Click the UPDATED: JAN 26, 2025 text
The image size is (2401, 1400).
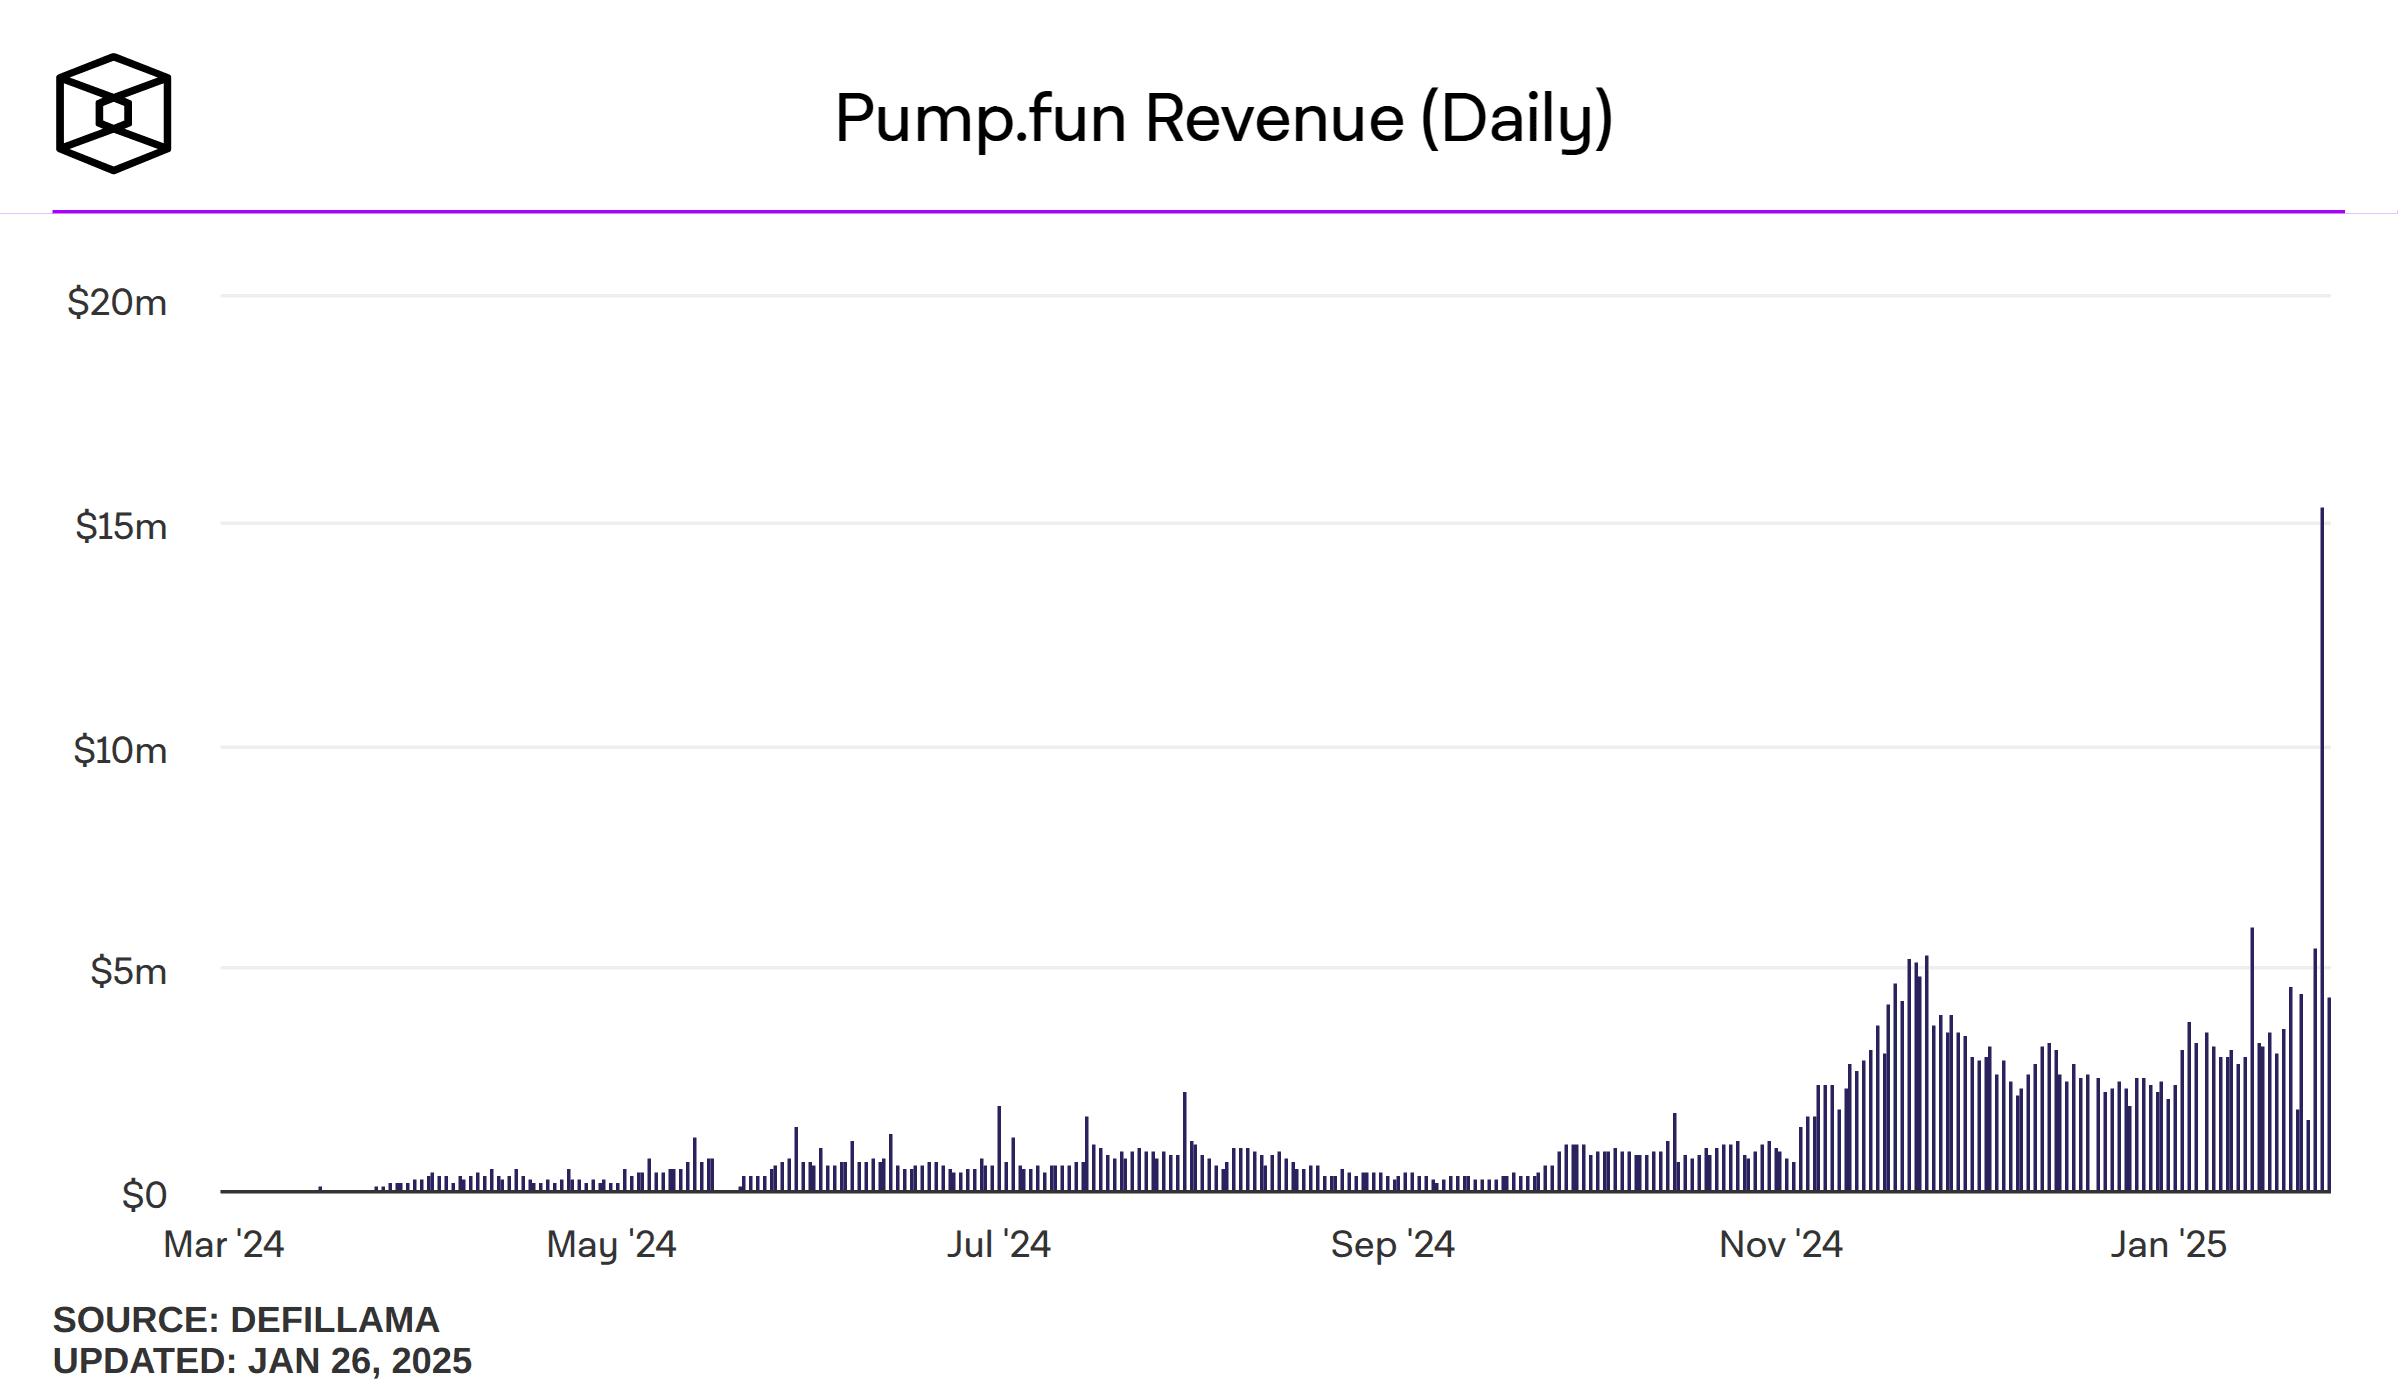pos(263,1360)
